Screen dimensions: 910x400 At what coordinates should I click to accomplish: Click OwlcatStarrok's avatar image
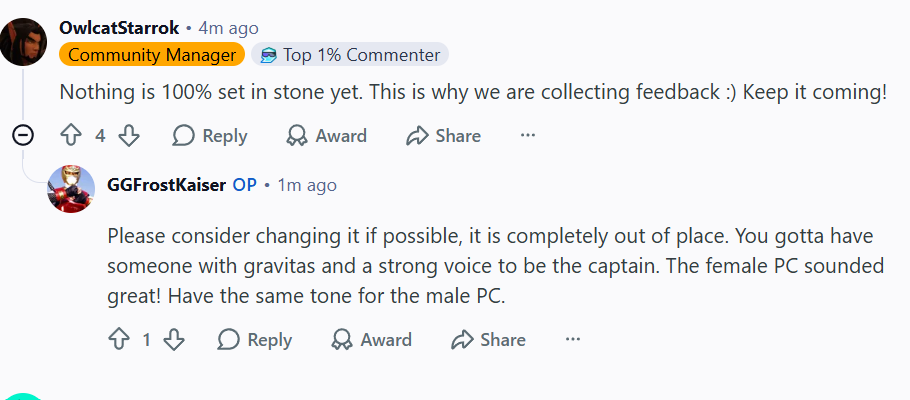pyautogui.click(x=23, y=40)
